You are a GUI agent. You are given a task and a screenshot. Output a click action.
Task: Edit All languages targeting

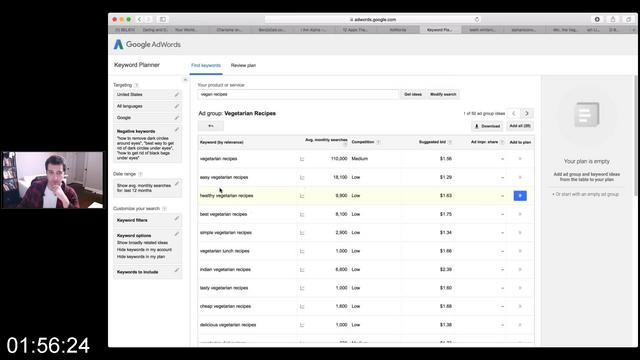[177, 106]
